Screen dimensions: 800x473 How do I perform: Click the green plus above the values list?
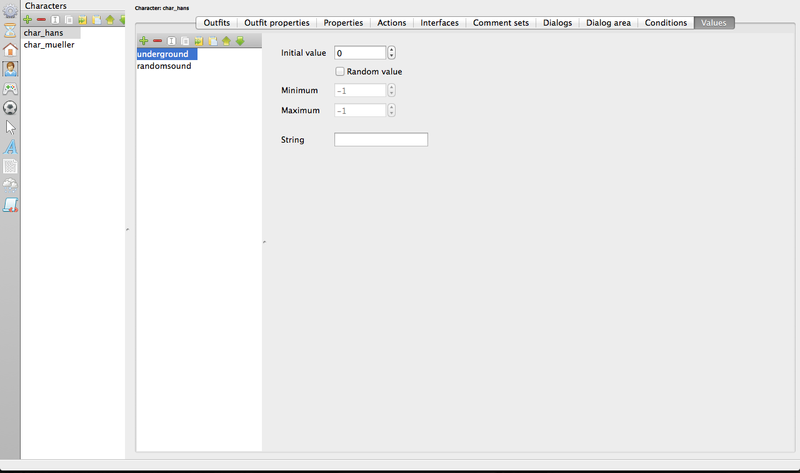(x=144, y=41)
